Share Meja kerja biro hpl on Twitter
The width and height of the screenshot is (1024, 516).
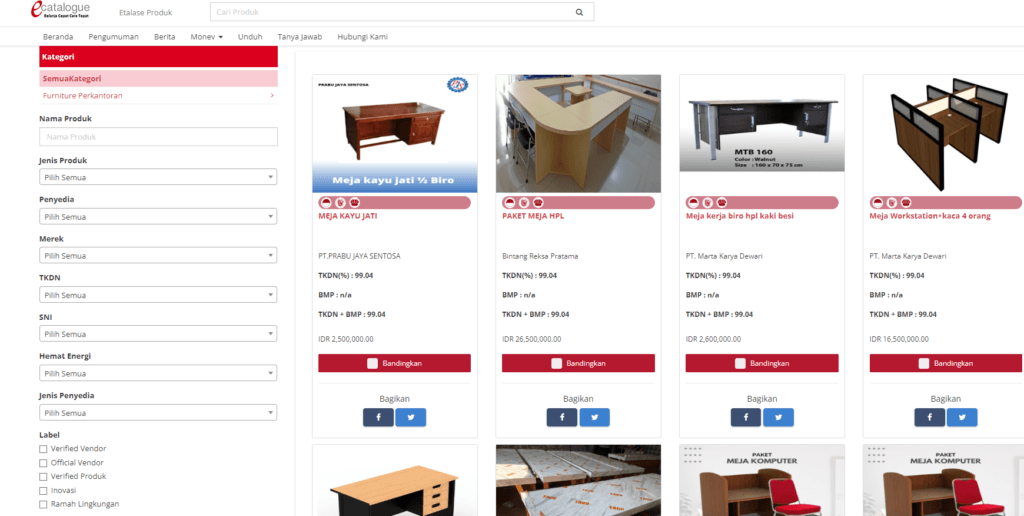coord(778,417)
